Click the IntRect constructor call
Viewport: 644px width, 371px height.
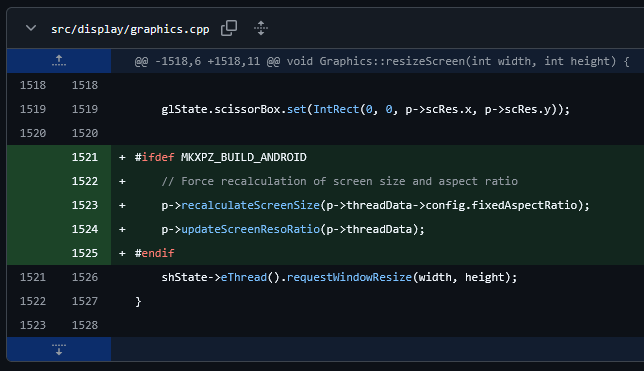(336, 109)
